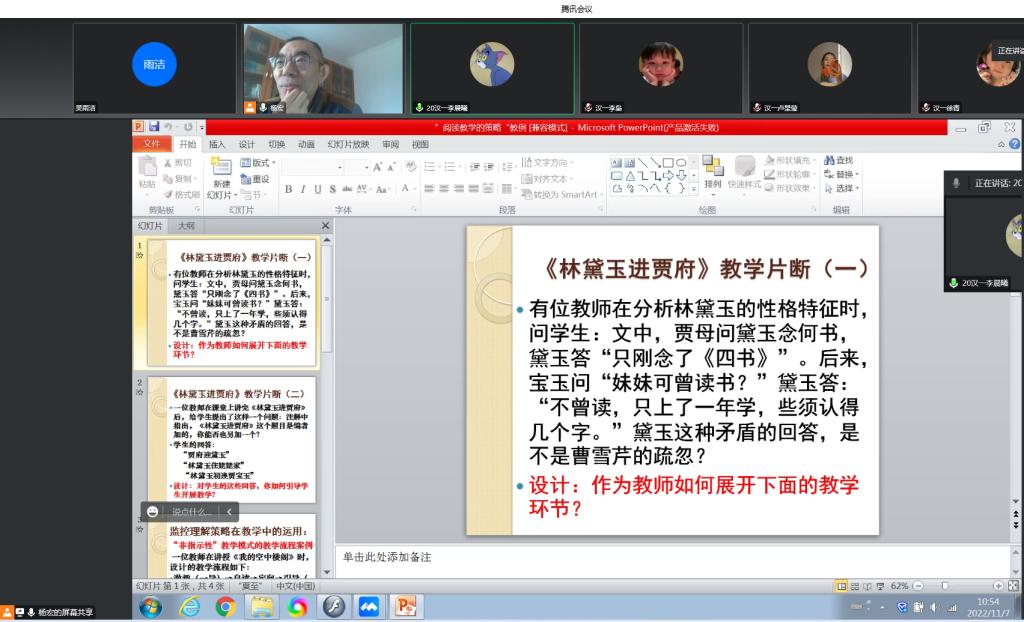Open the 视图 (View) ribbon tab
Viewport: 1024px width, 622px height.
coord(420,144)
